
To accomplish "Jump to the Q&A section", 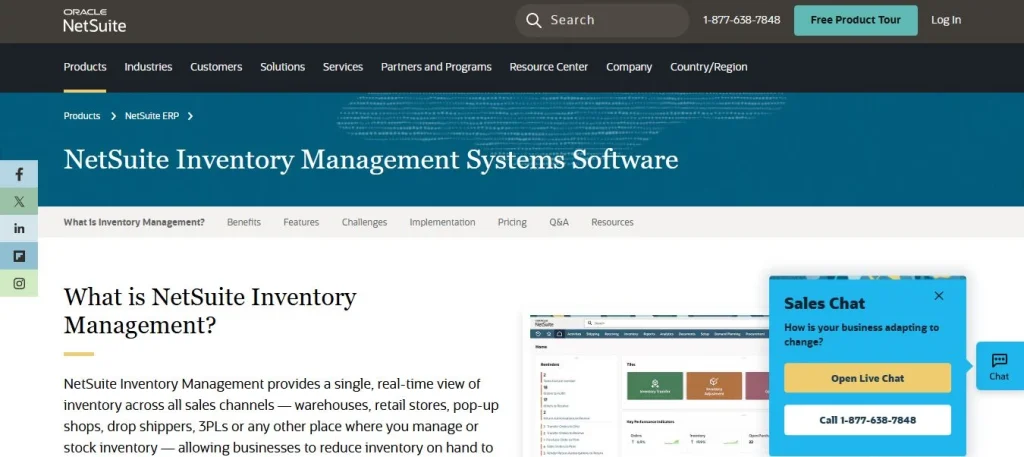I will 559,222.
